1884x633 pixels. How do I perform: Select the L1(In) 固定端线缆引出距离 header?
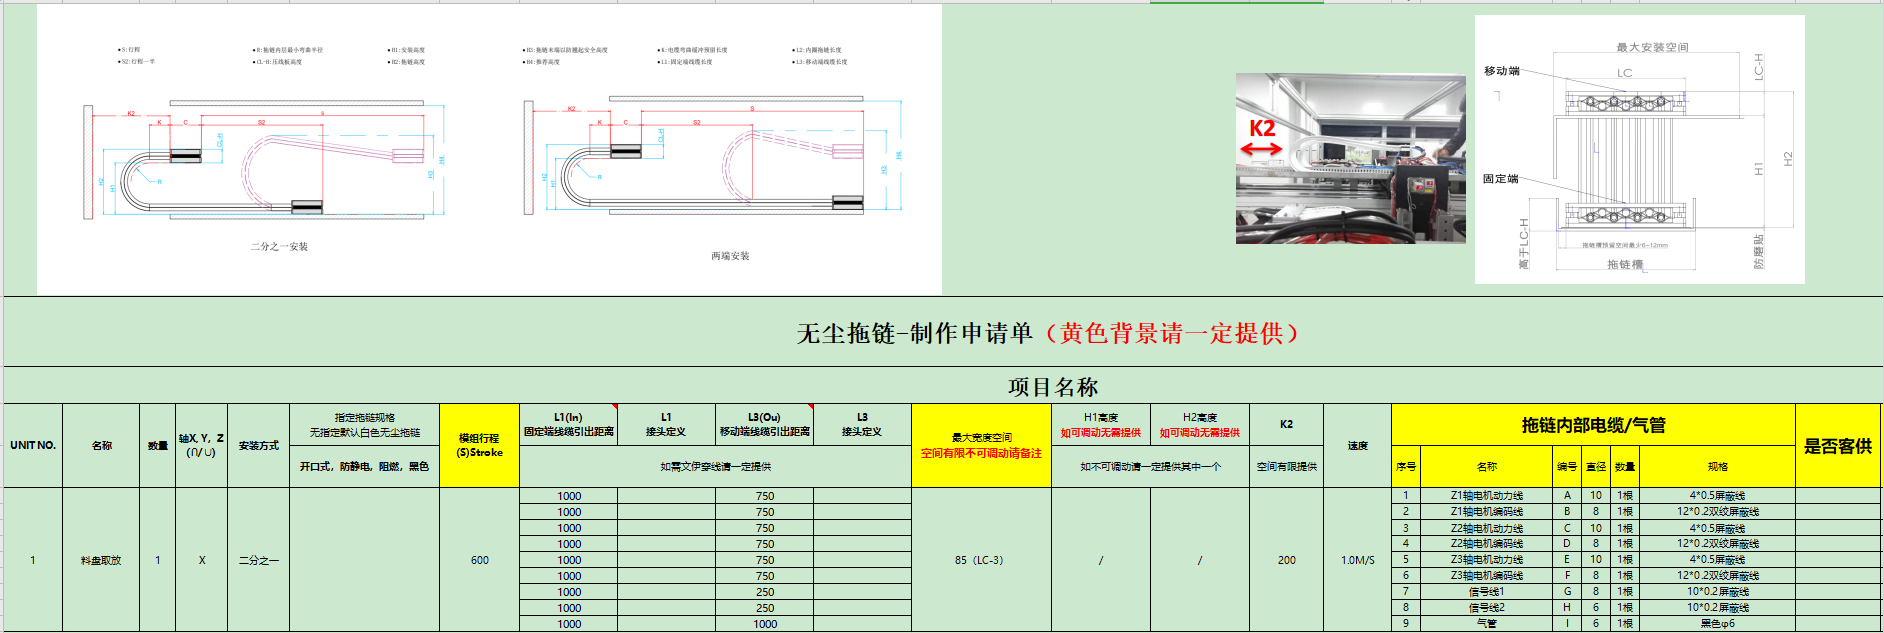pos(568,424)
